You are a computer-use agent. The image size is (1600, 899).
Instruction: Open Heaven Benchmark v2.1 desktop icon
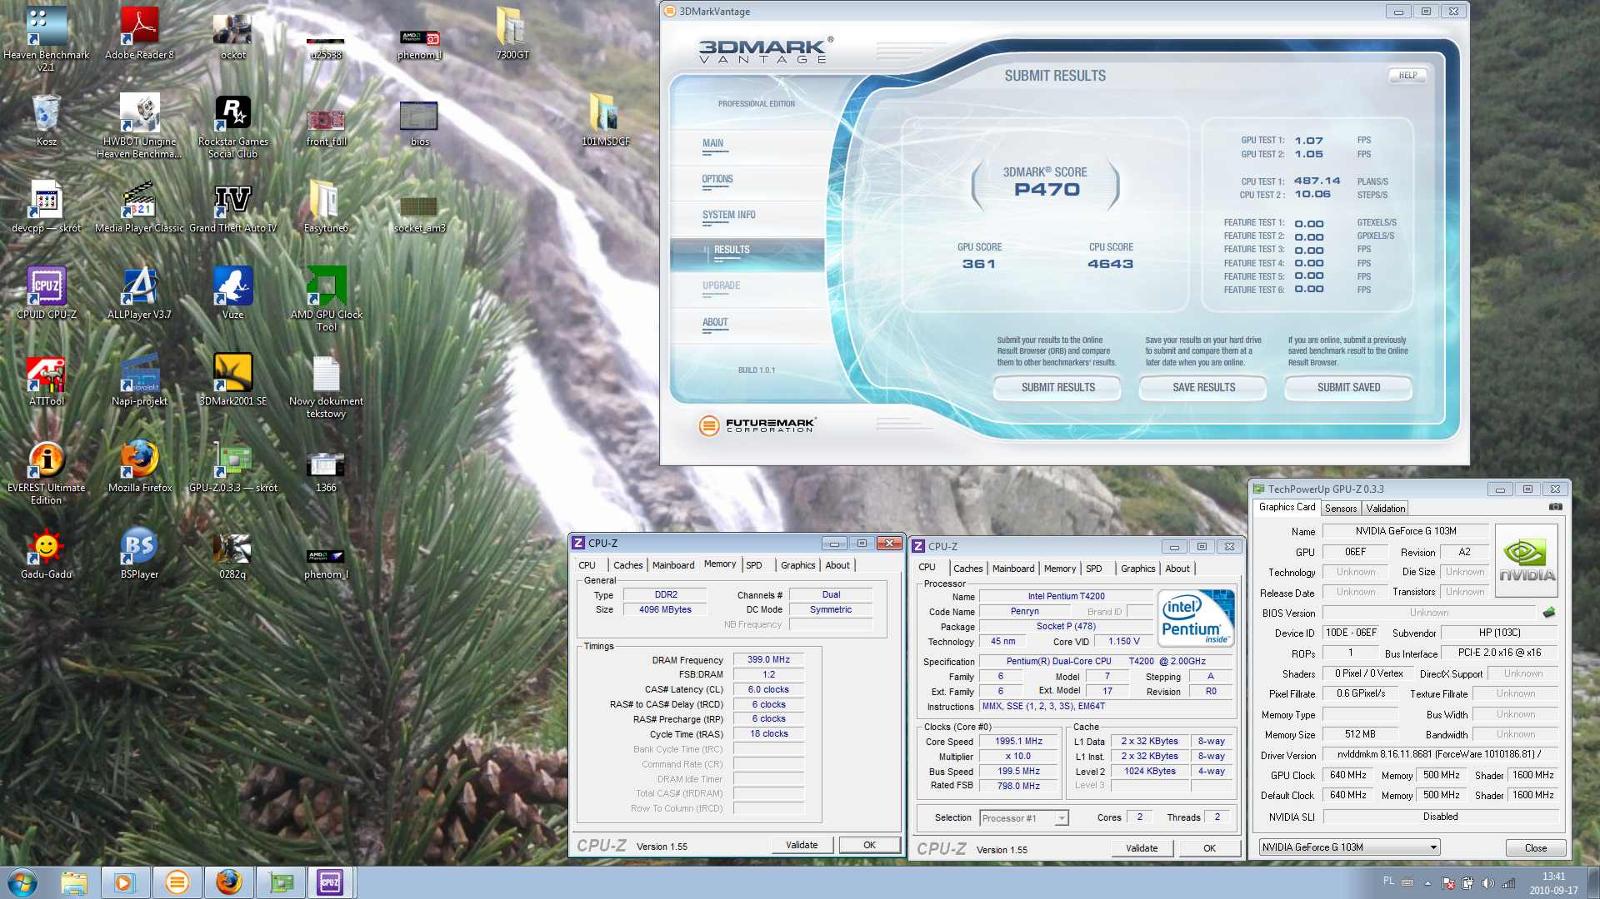[x=46, y=38]
